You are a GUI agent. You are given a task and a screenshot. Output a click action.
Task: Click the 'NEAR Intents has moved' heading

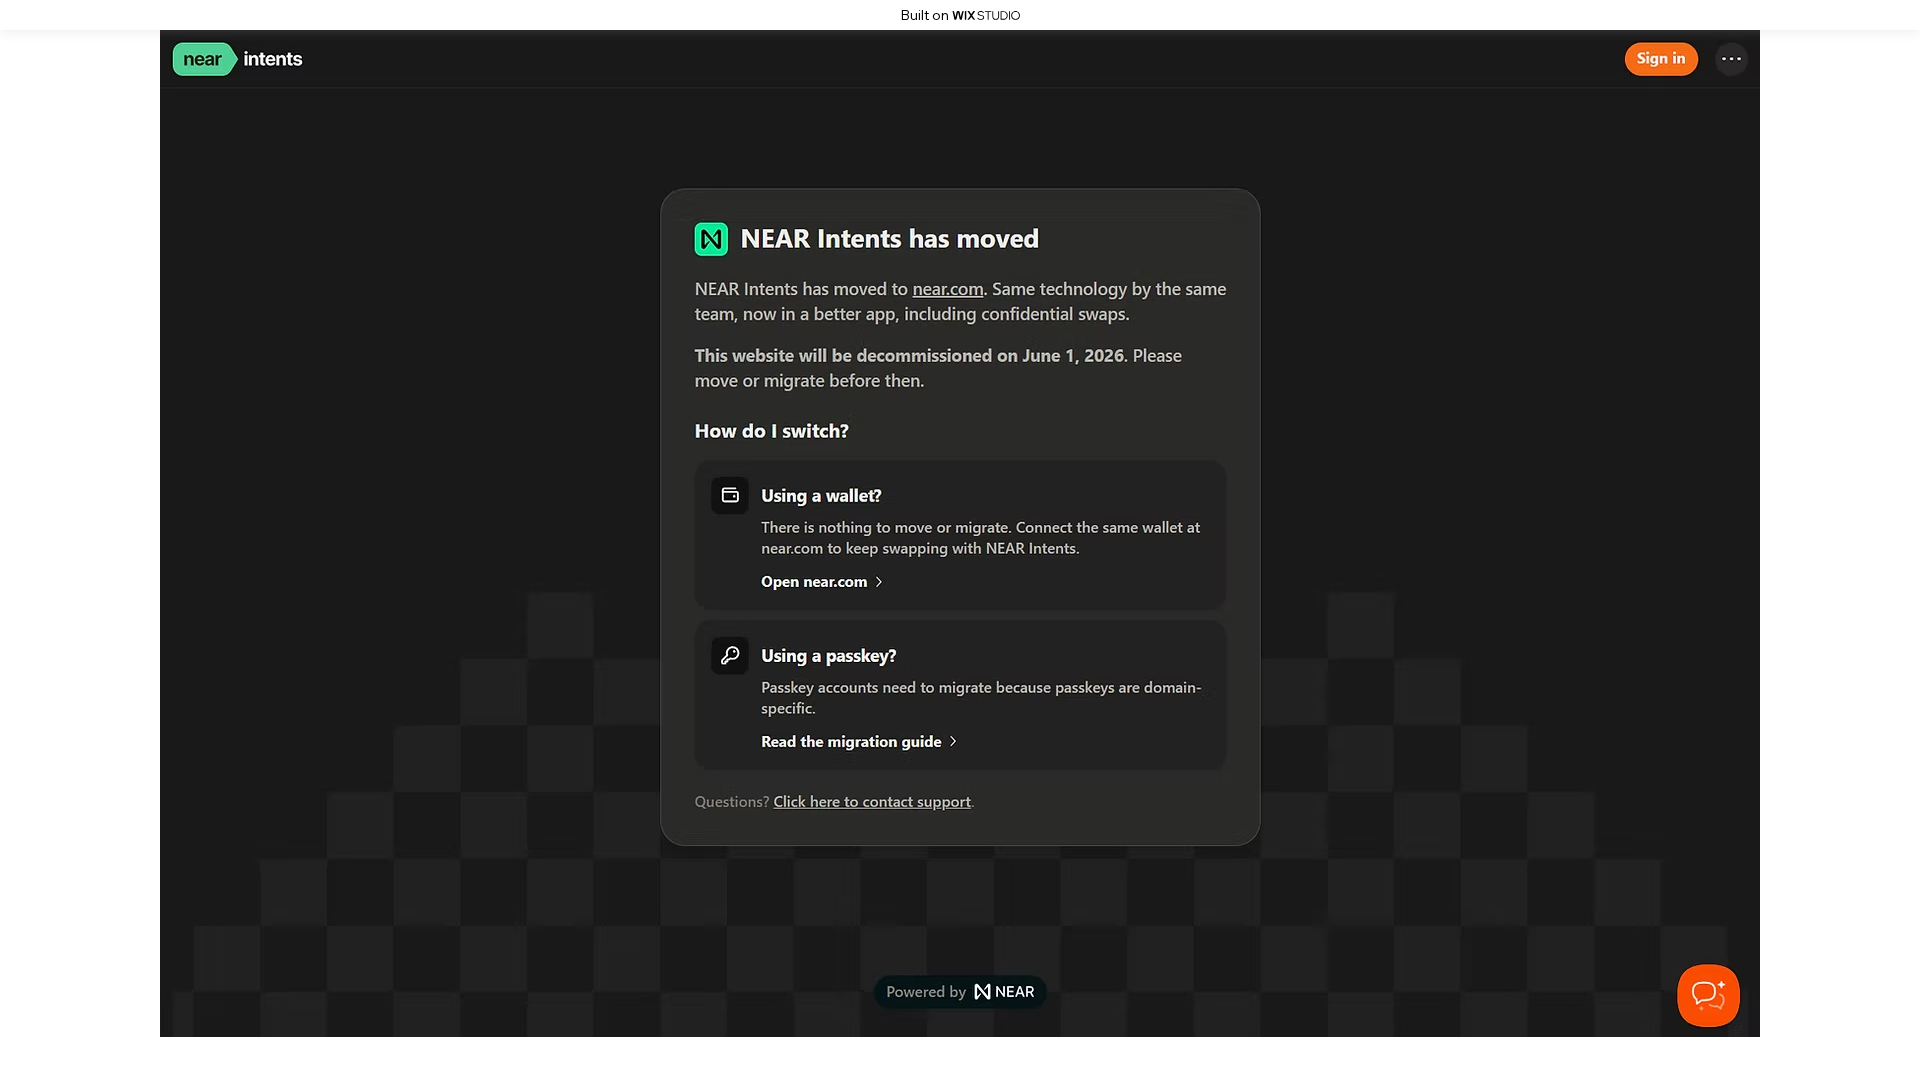[x=890, y=239]
